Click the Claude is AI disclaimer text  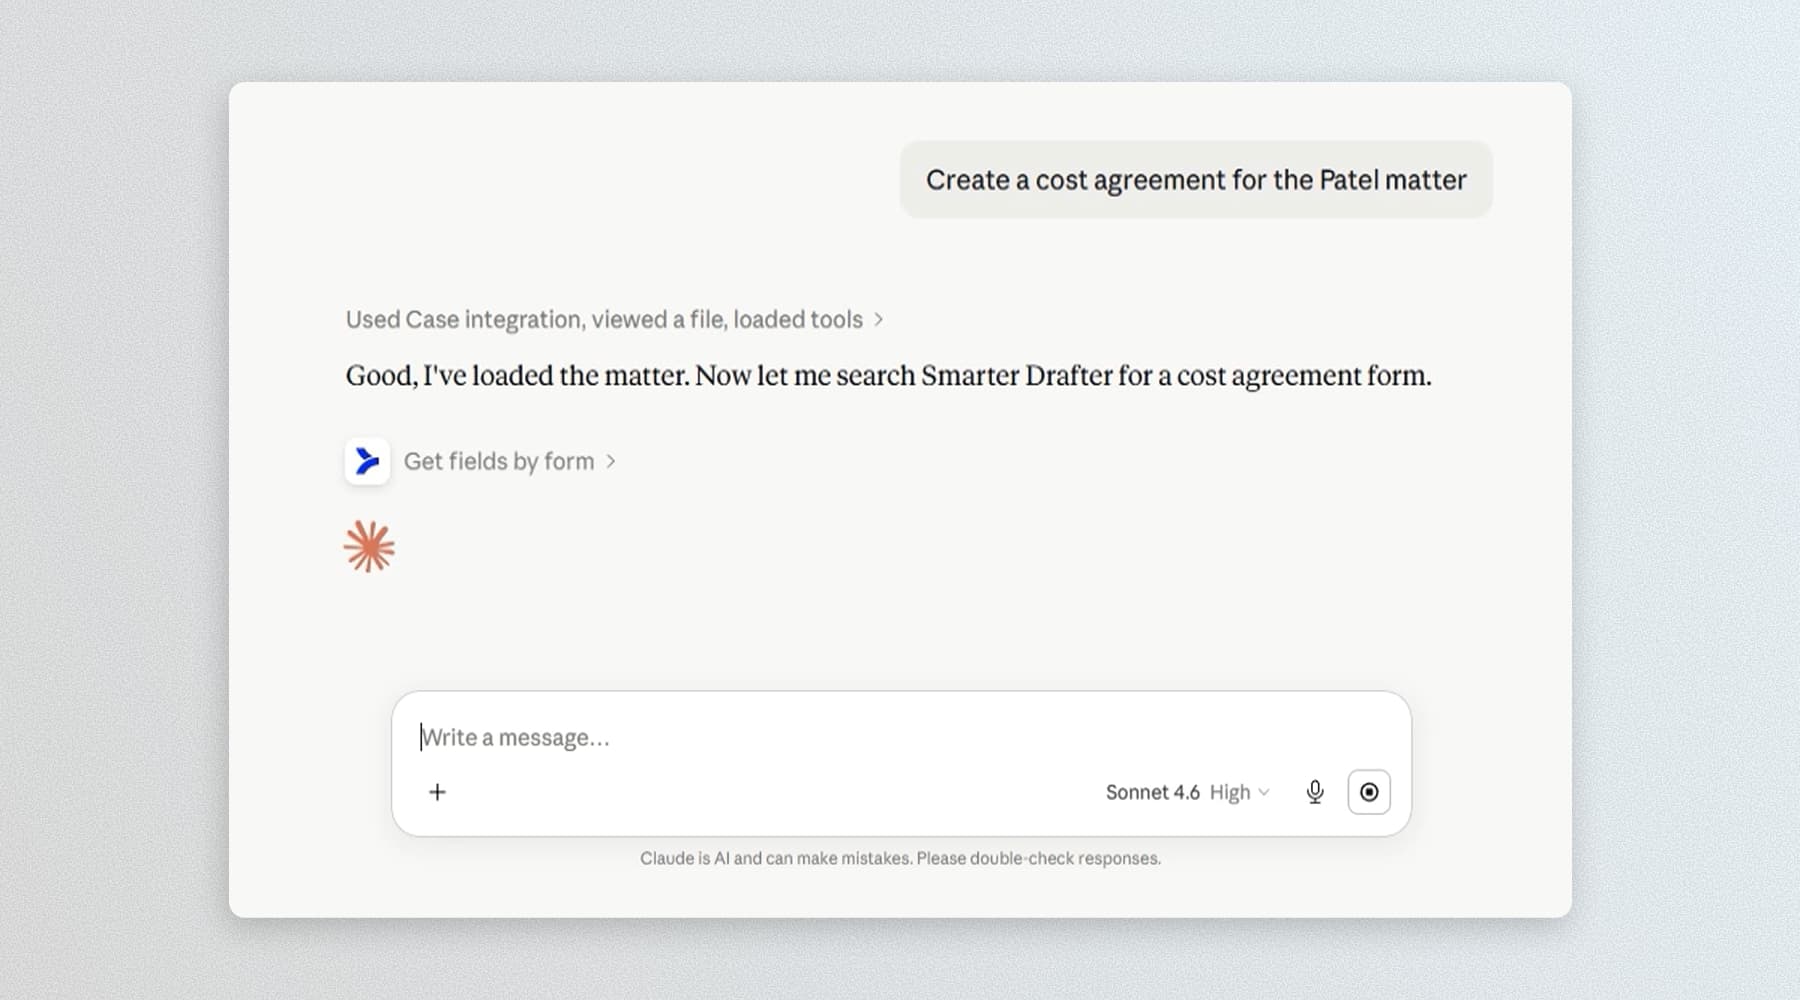900,858
